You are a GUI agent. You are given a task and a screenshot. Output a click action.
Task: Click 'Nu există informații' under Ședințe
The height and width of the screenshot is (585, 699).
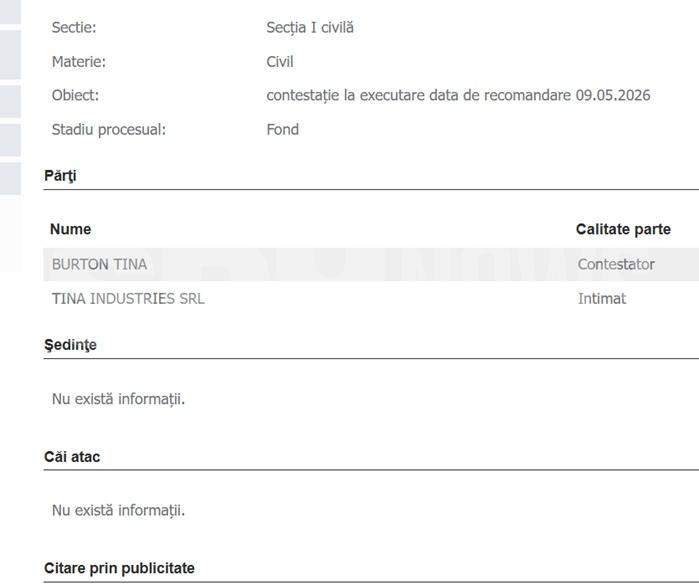coord(118,399)
